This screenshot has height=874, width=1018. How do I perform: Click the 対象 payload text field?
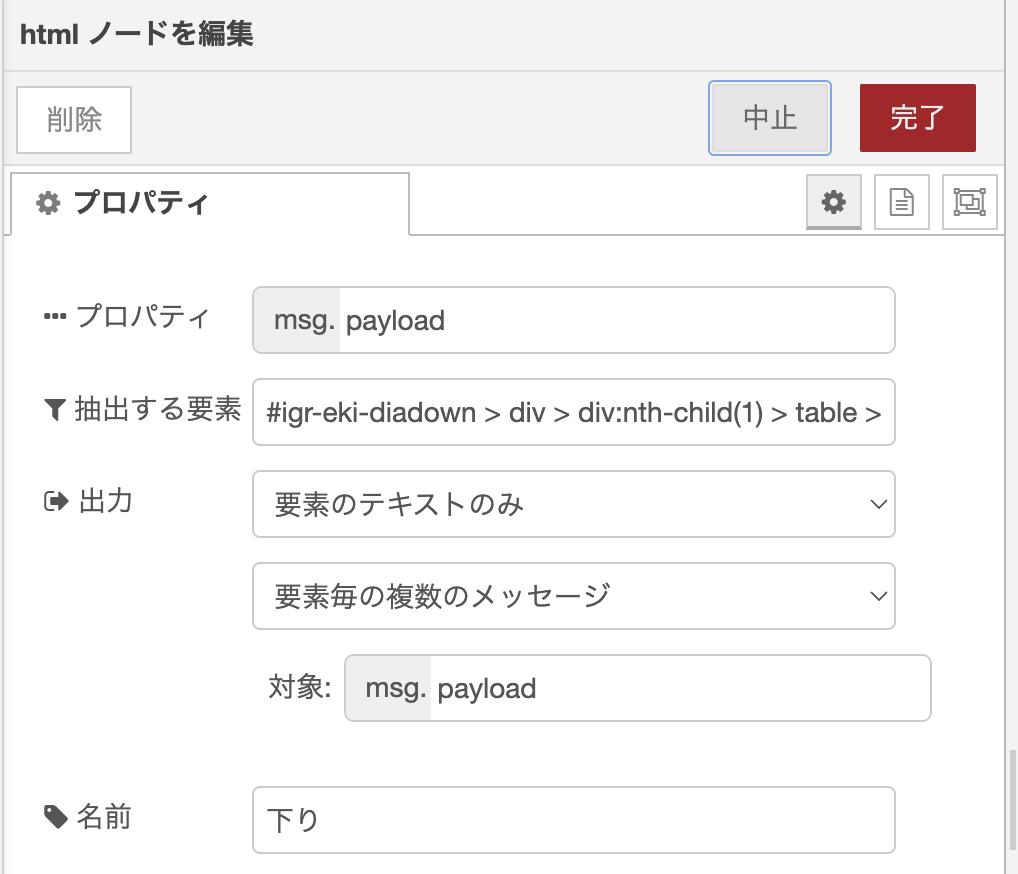[680, 688]
